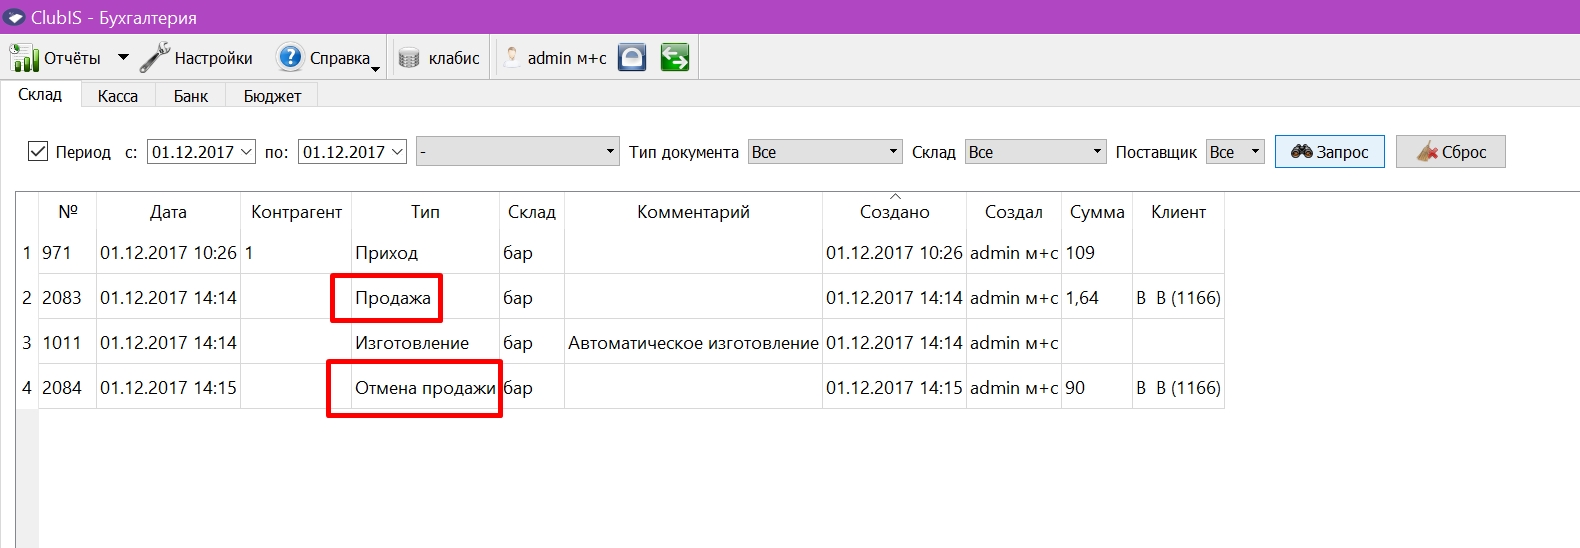Click date cell 01.12.2017 10:26
Screen dimensions: 1580x548
tap(168, 253)
